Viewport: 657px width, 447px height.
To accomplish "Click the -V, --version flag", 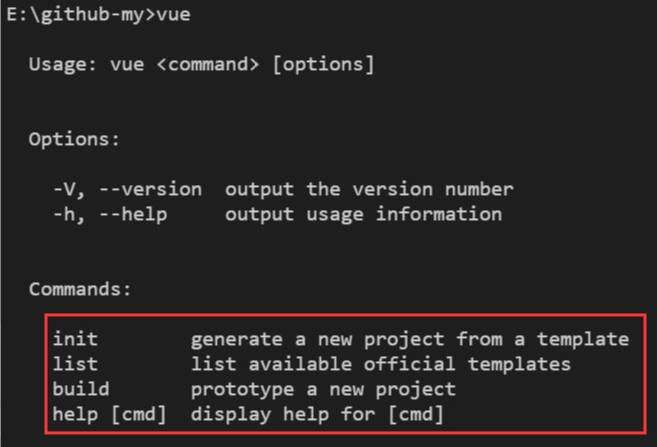I will pyautogui.click(x=127, y=189).
